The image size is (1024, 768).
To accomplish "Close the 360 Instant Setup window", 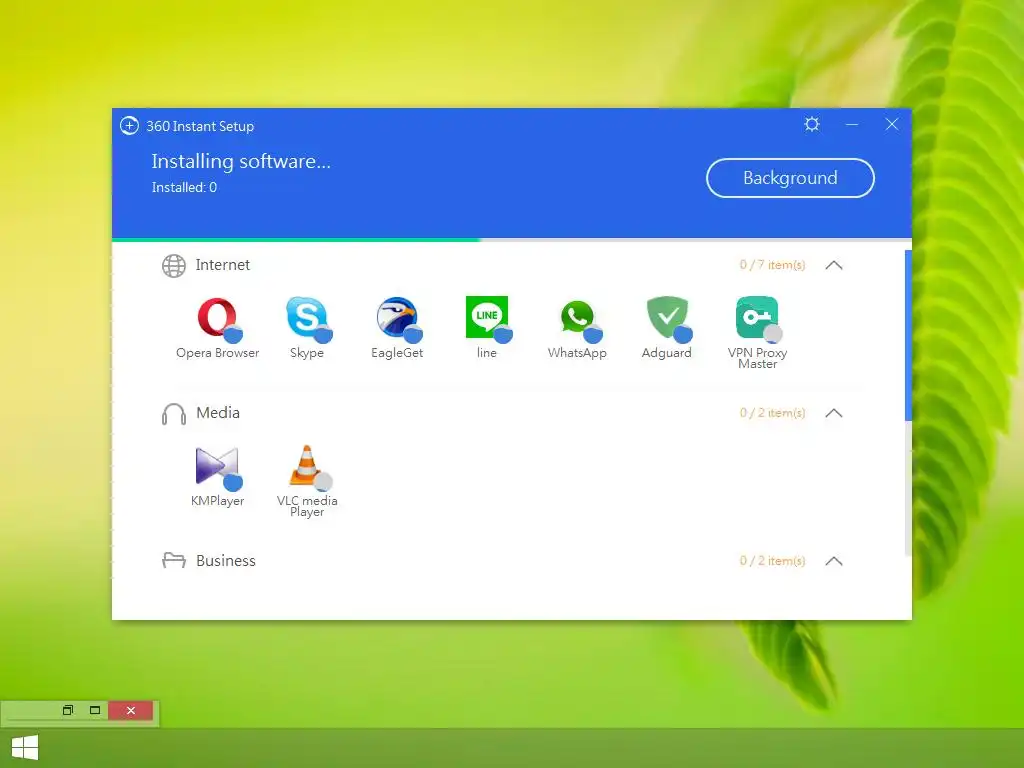I will 892,124.
